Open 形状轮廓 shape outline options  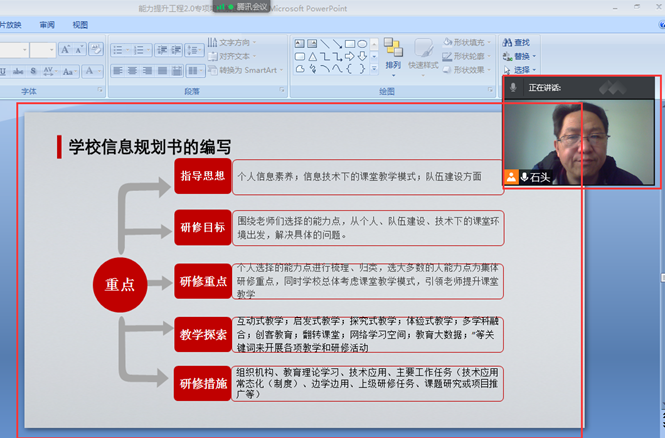(x=467, y=56)
